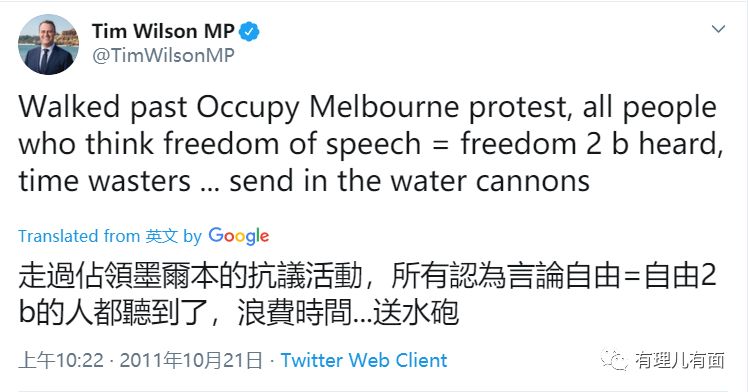The width and height of the screenshot is (748, 392).
Task: Click 'freedom of speech' phrase in tweet
Action: [291, 144]
